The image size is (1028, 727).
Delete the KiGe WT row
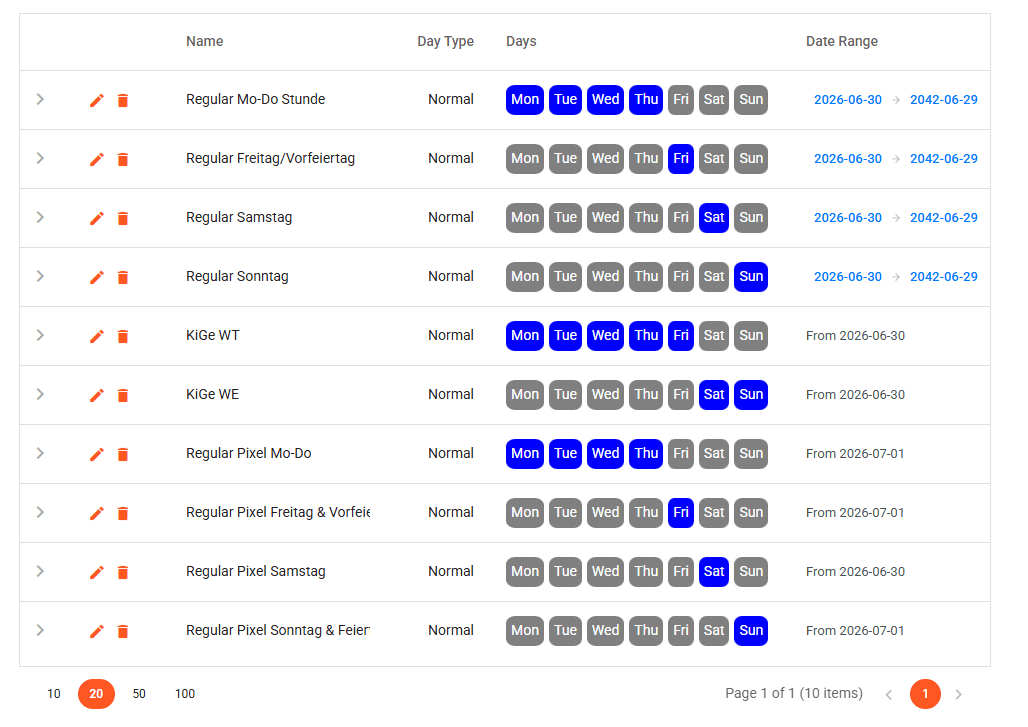click(x=123, y=336)
